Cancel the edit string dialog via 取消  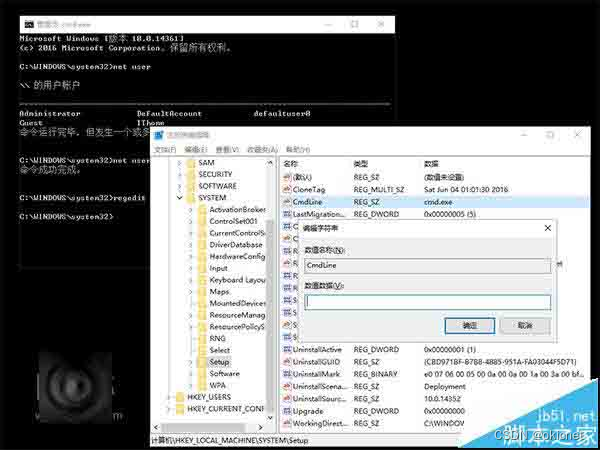(x=525, y=326)
